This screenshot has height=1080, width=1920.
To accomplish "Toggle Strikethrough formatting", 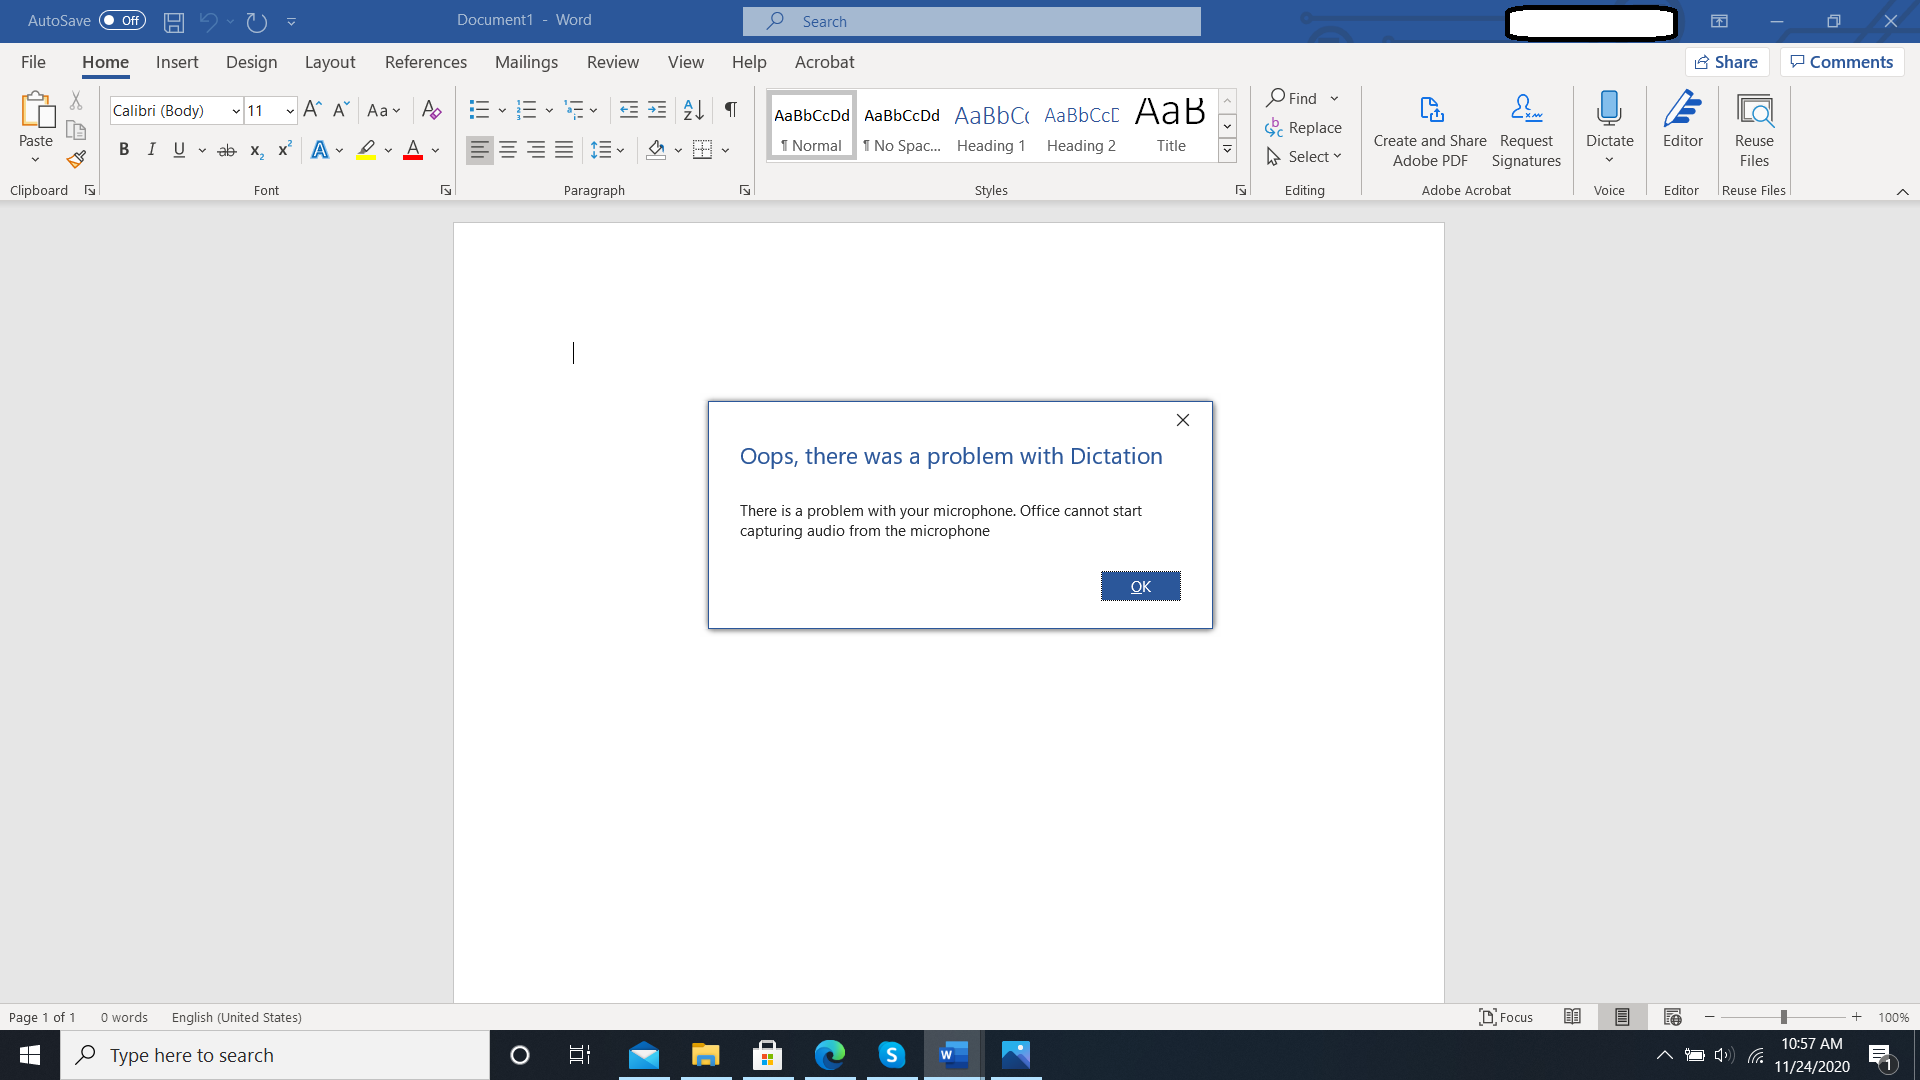I will [x=227, y=150].
